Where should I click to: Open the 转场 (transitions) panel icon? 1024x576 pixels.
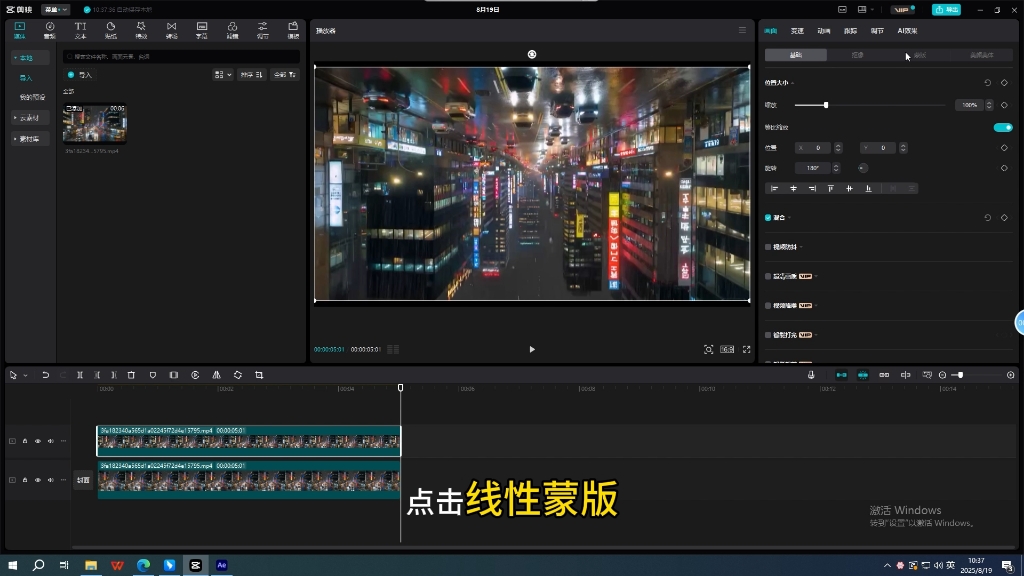(171, 30)
